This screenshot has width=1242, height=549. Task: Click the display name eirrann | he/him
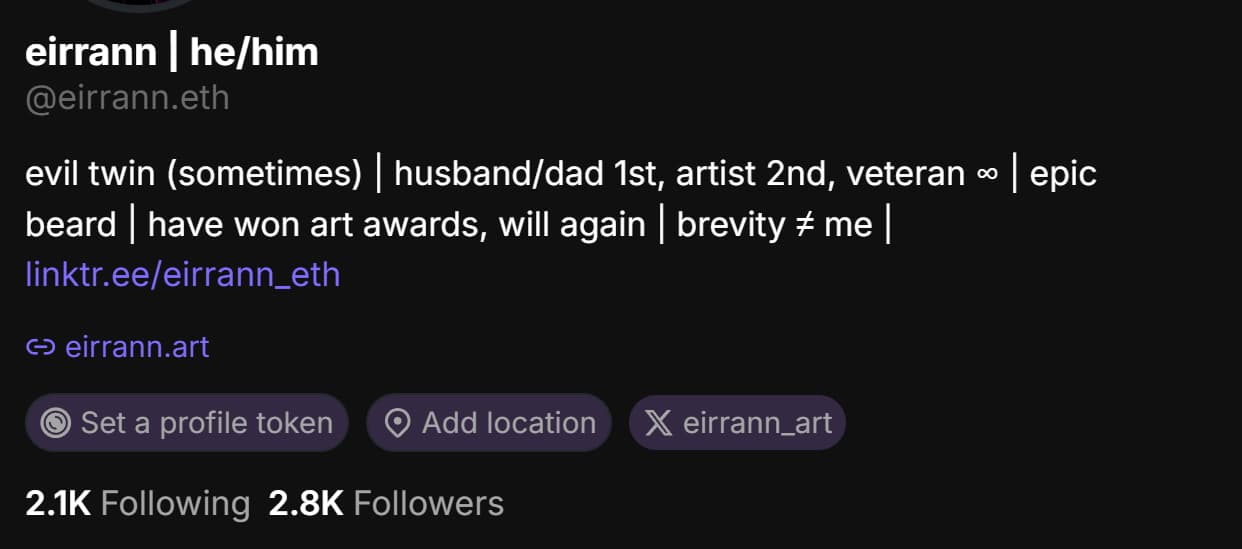click(x=171, y=52)
